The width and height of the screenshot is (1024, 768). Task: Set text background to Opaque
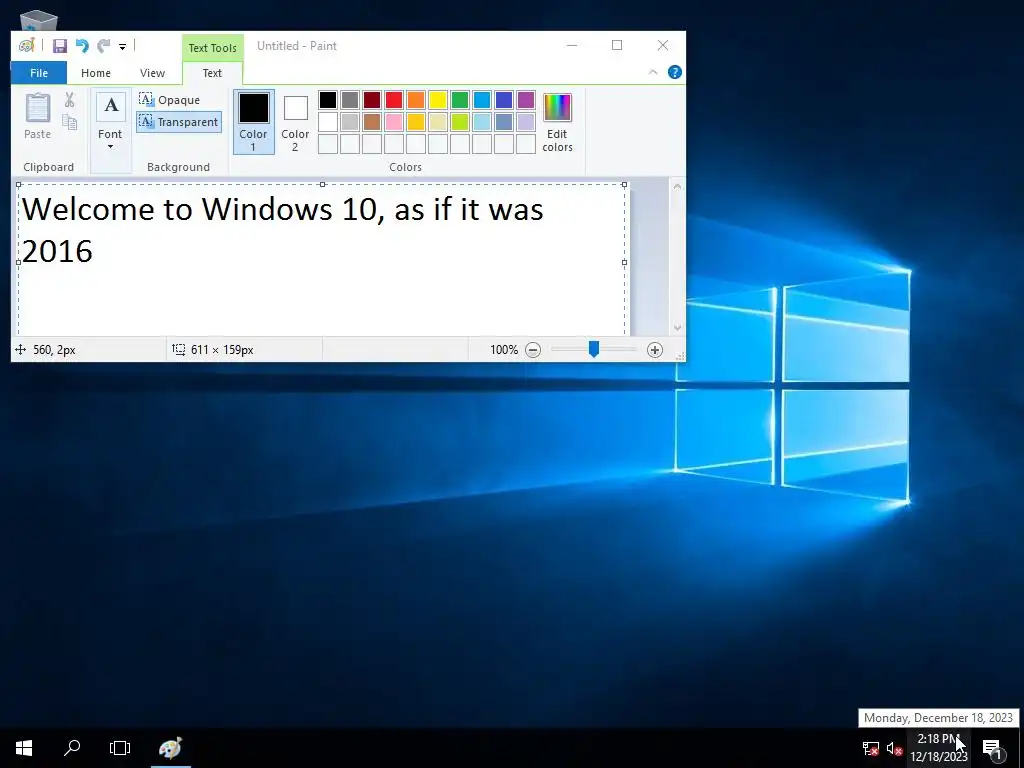click(x=170, y=99)
